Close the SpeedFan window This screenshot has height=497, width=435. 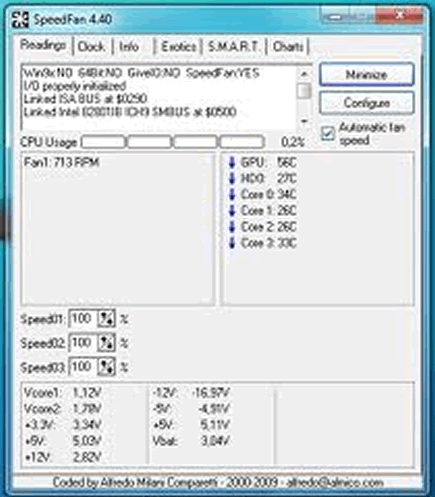(399, 15)
